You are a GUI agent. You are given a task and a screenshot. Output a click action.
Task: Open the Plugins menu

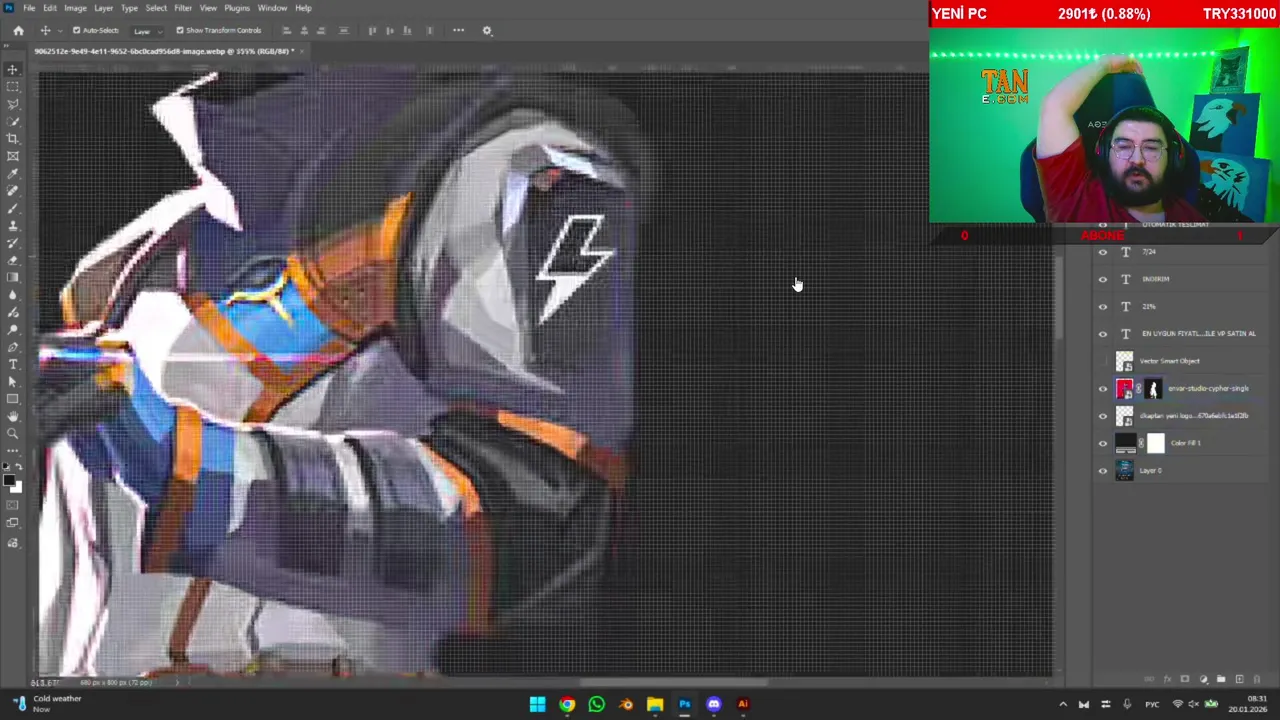237,8
